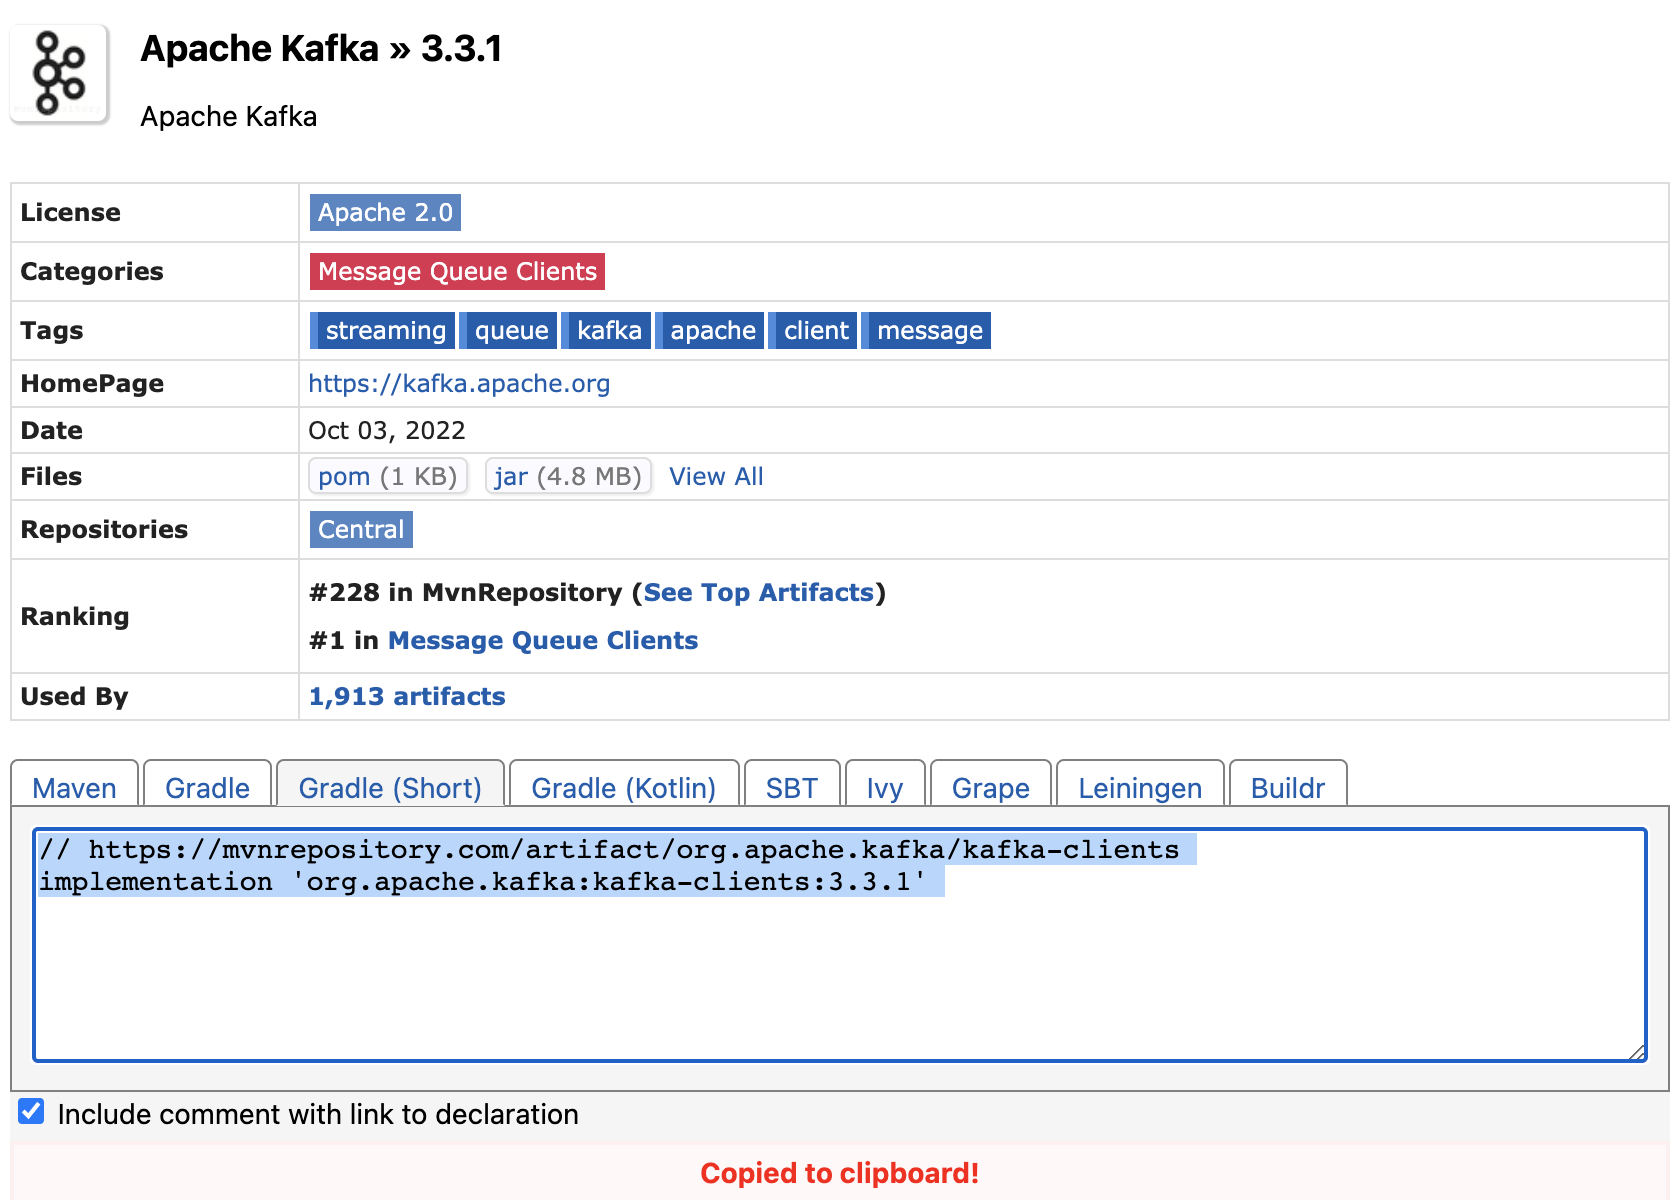This screenshot has width=1680, height=1200.
Task: Select the Gradle (Kotlin) tab
Action: coord(623,788)
